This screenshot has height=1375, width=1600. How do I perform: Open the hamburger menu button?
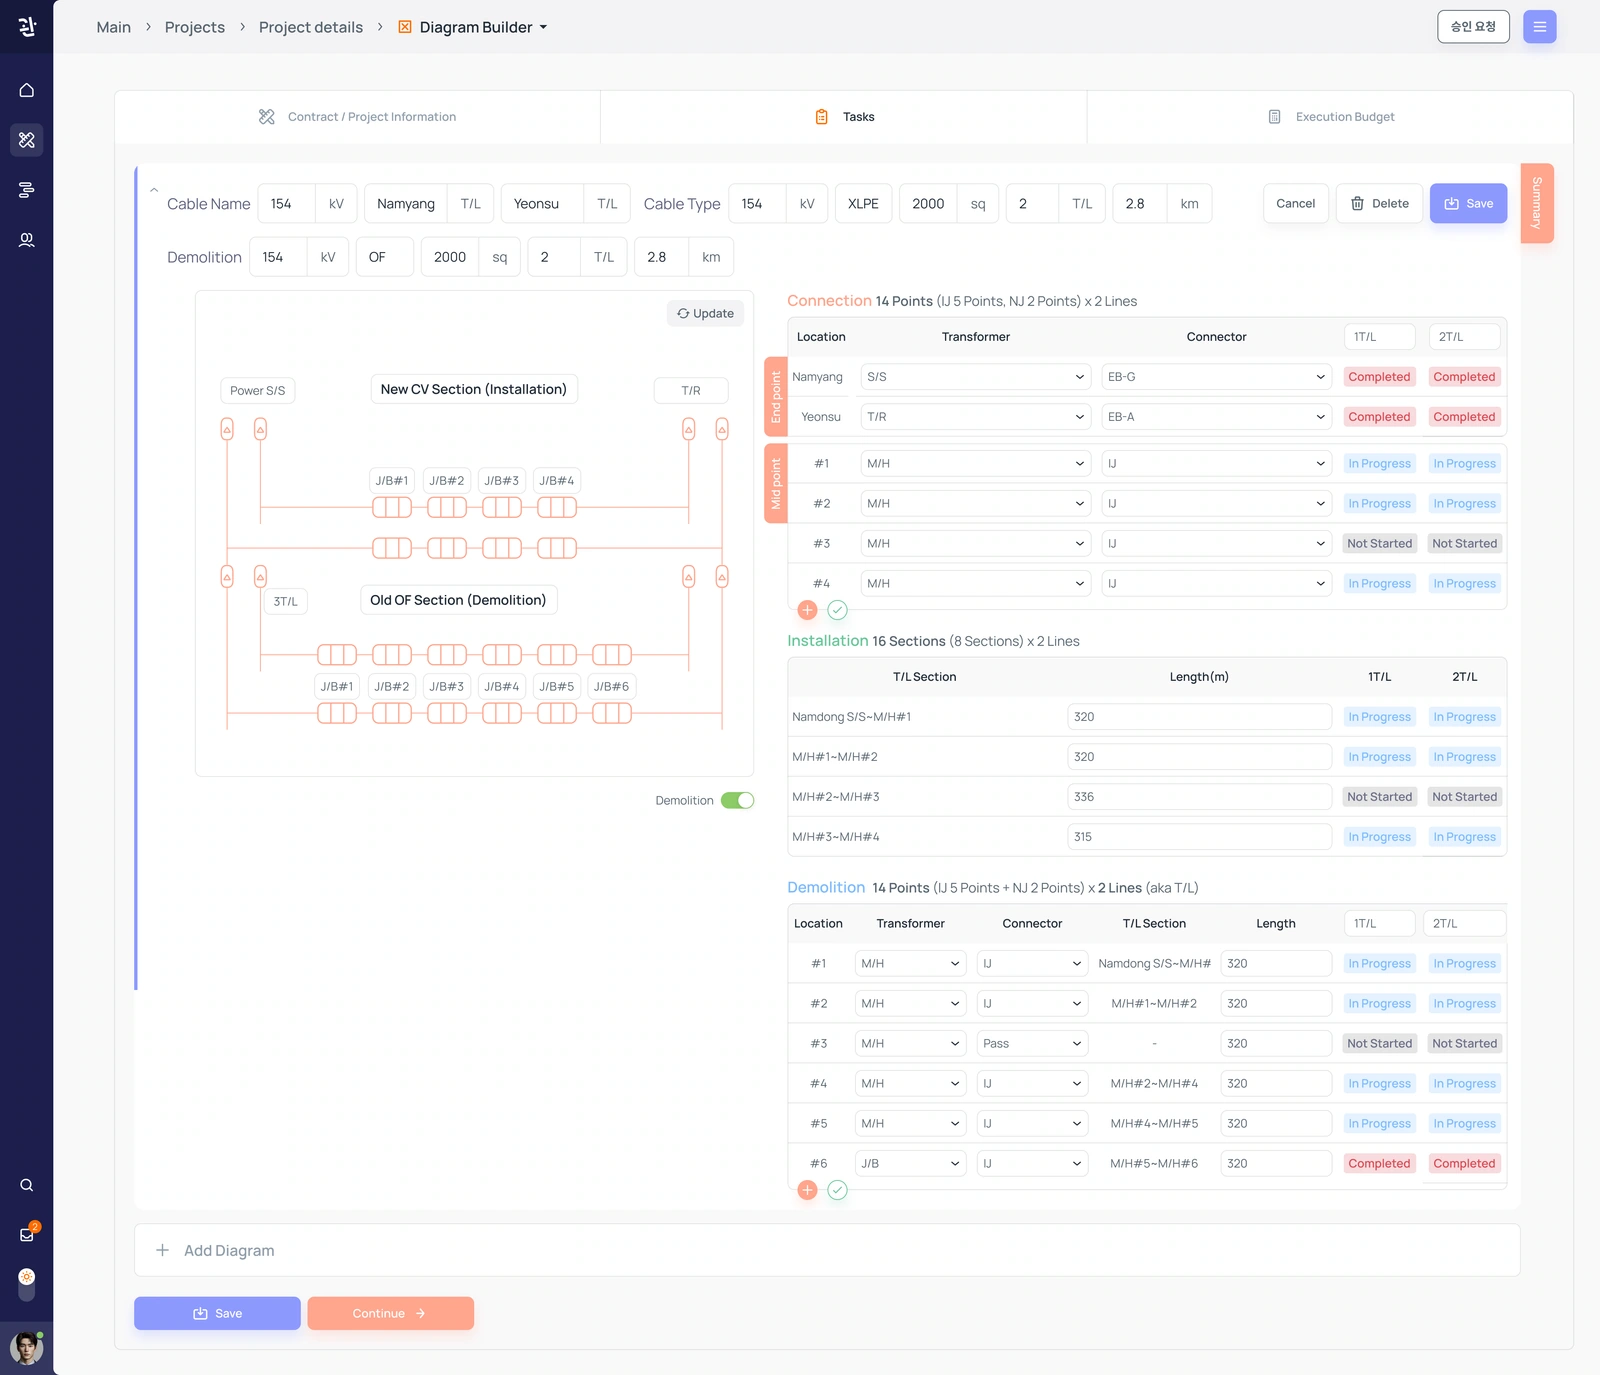click(1540, 27)
